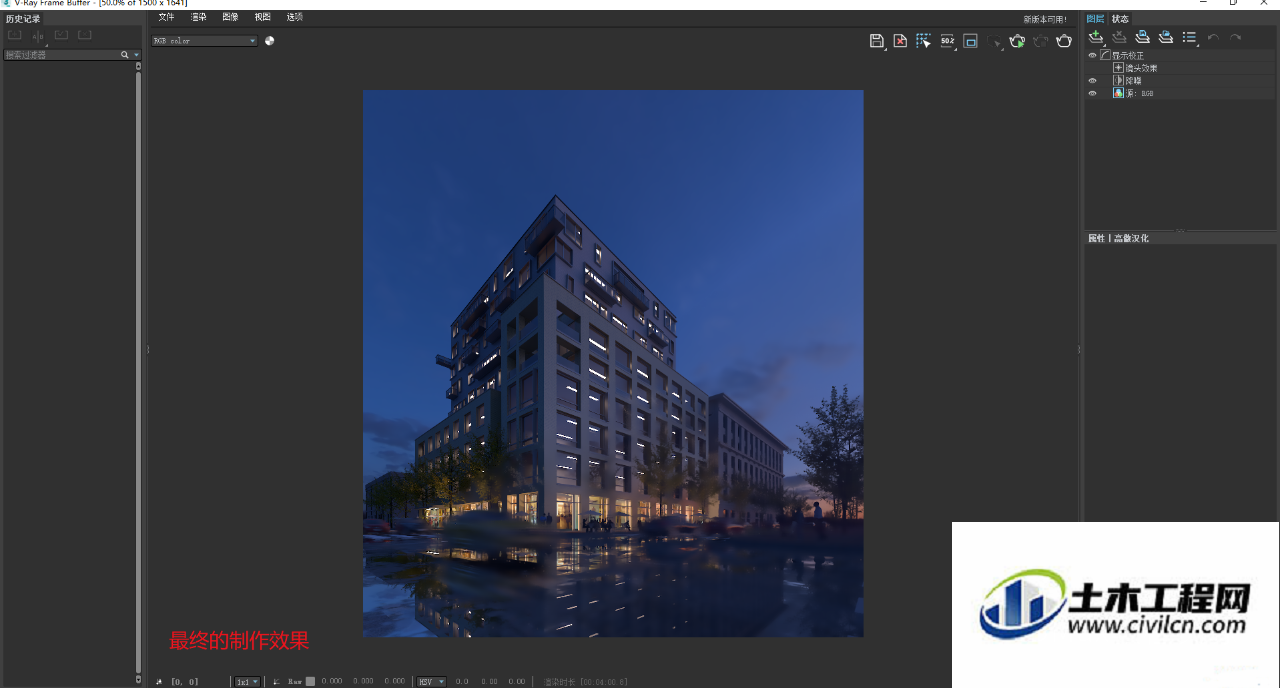Click the load from history icon
The height and width of the screenshot is (688, 1280).
coord(61,35)
